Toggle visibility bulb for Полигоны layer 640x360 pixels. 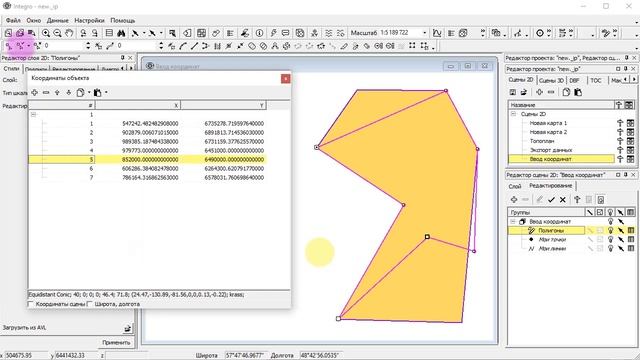click(x=611, y=231)
